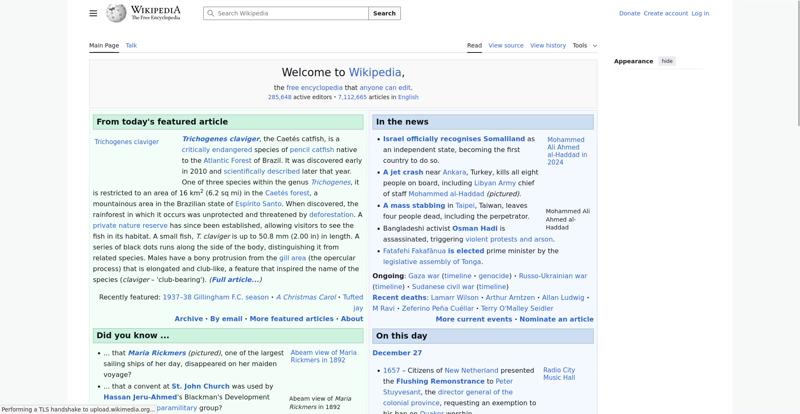Click the magnifier icon in search box

point(210,14)
